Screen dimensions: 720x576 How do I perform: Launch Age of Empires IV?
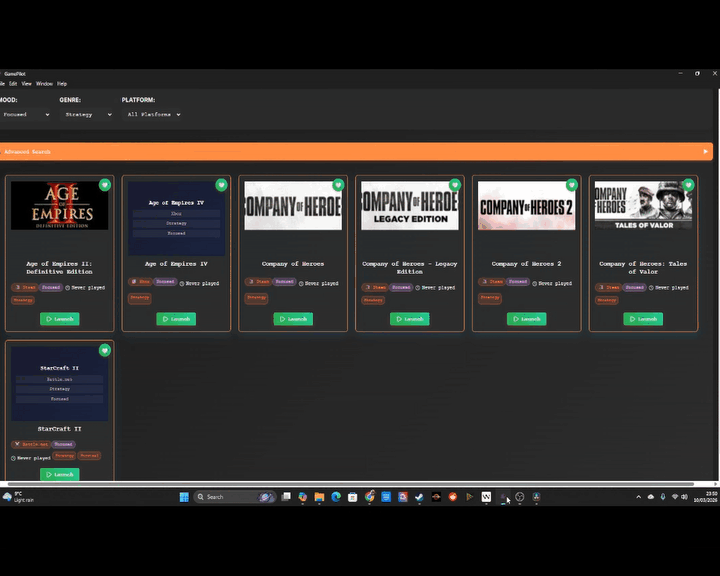176,319
